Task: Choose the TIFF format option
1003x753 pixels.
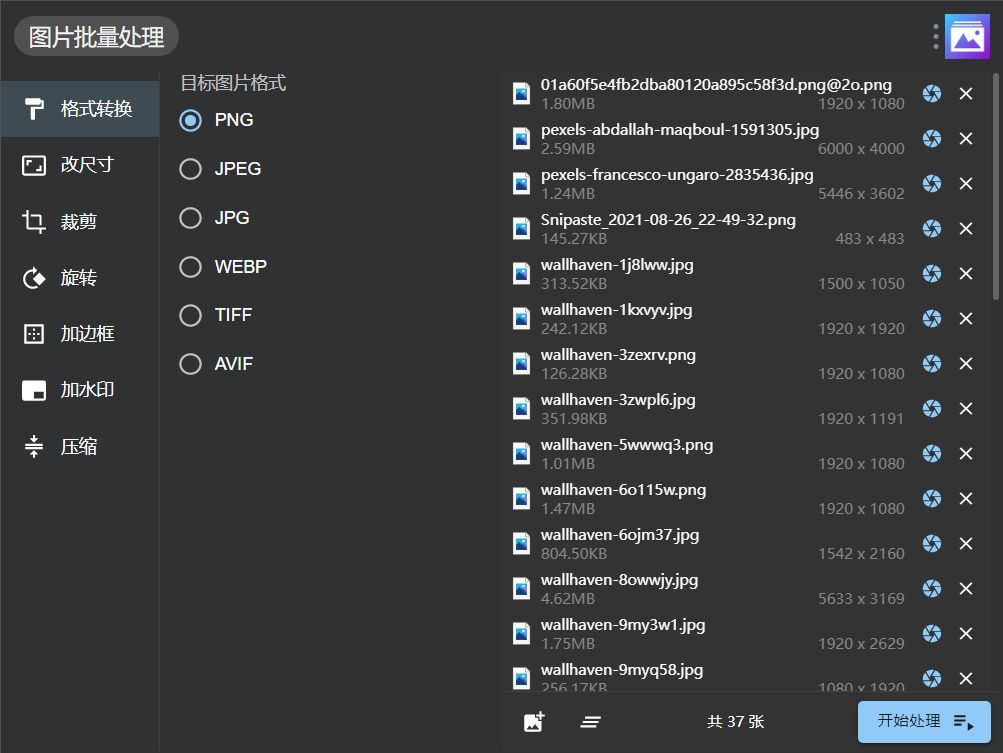Action: coord(191,315)
